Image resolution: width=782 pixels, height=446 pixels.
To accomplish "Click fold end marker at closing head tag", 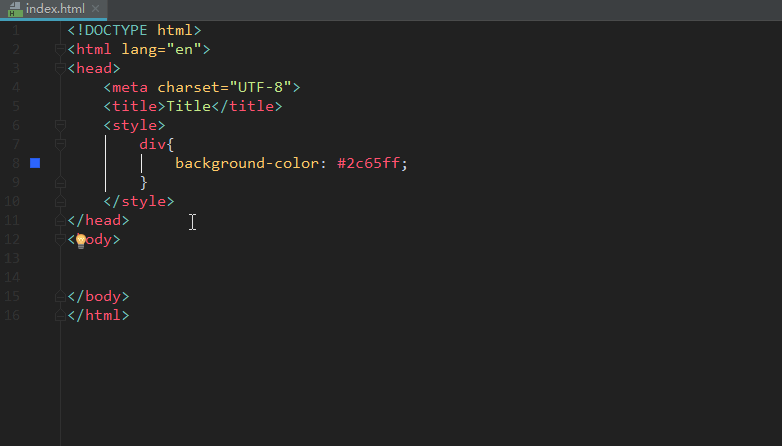I will (60, 221).
